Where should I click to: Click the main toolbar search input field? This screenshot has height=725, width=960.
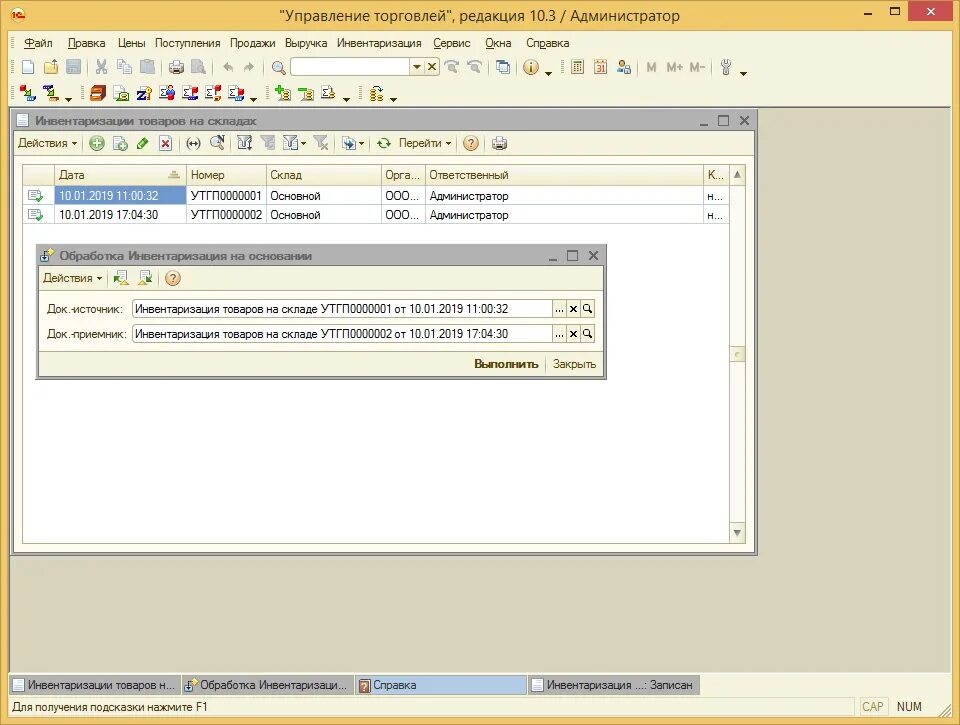pos(350,67)
